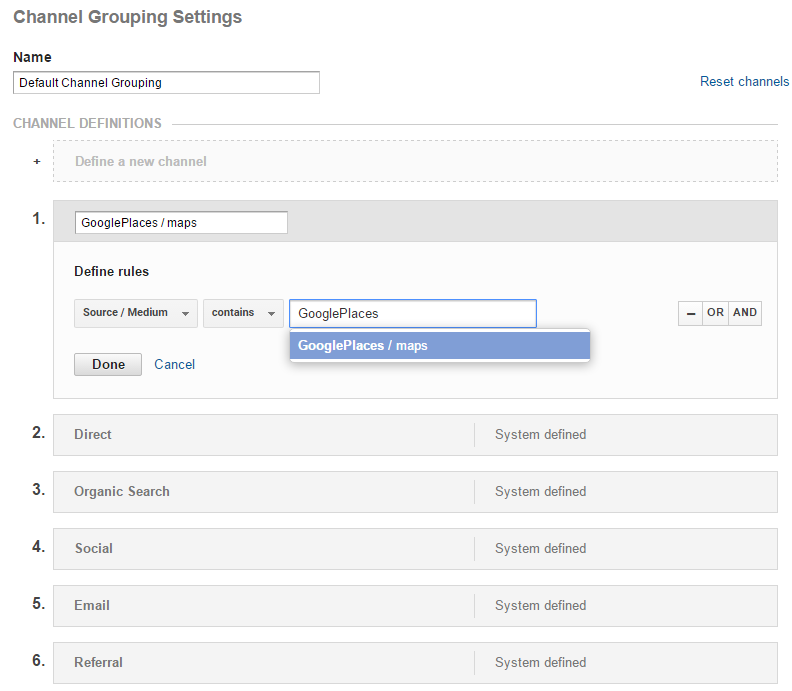The height and width of the screenshot is (691, 792).
Task: Click System defined label in Referral row
Action: [x=540, y=663]
